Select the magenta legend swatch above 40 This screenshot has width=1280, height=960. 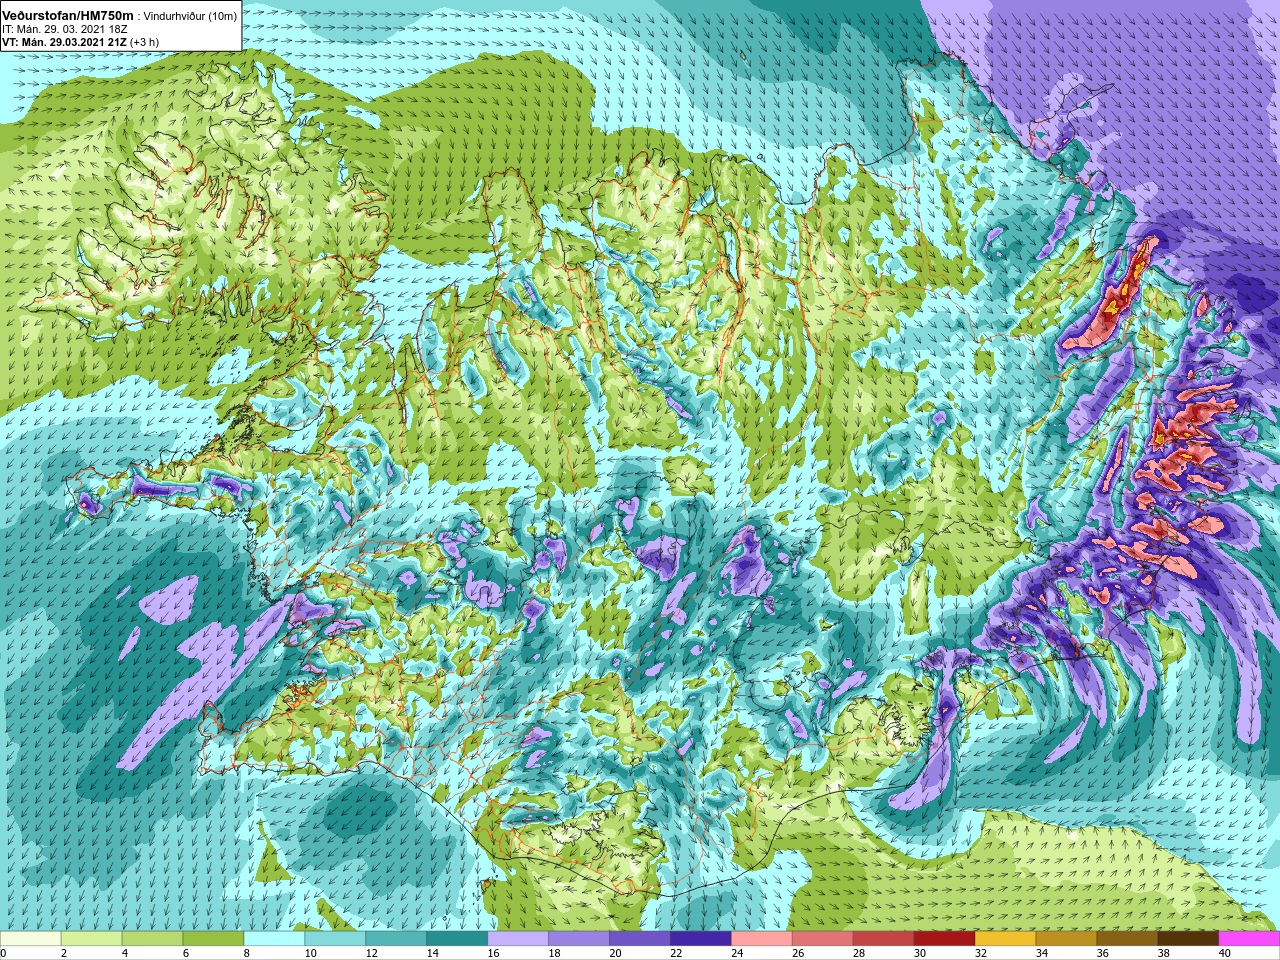point(1250,938)
